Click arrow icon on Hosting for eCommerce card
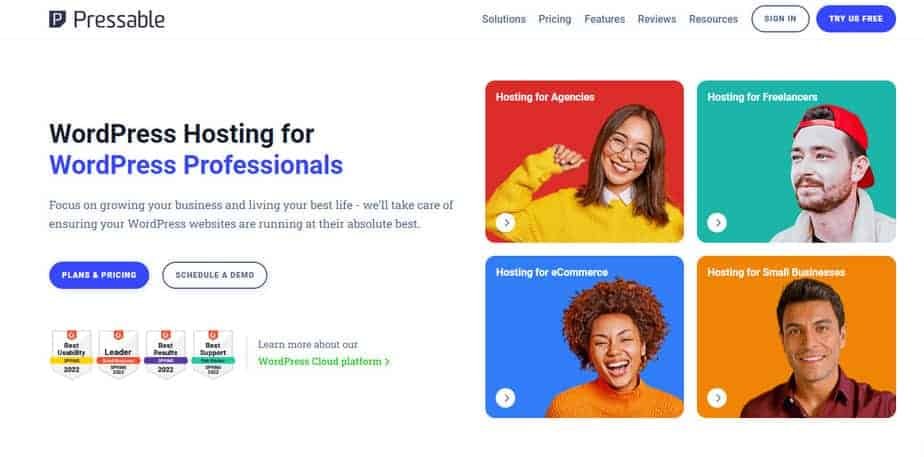Viewport: 924px width, 457px height. pyautogui.click(x=506, y=398)
